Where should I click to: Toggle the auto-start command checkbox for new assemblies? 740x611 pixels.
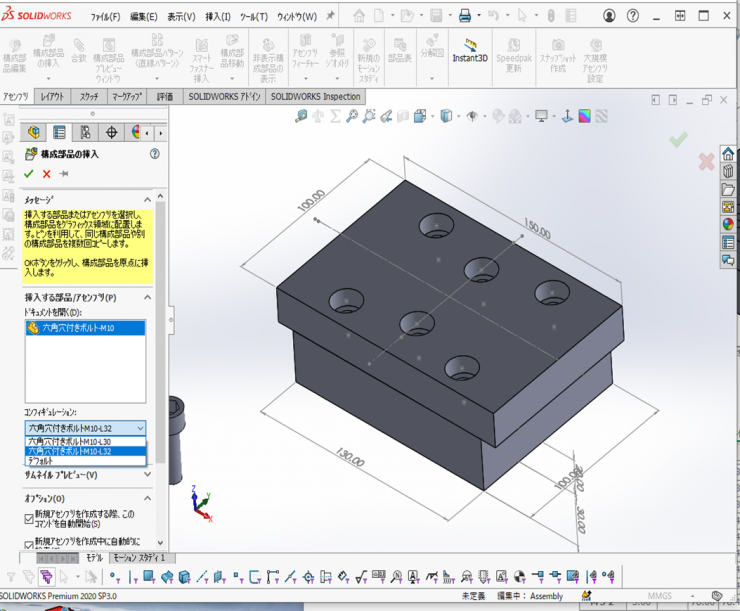[28, 517]
